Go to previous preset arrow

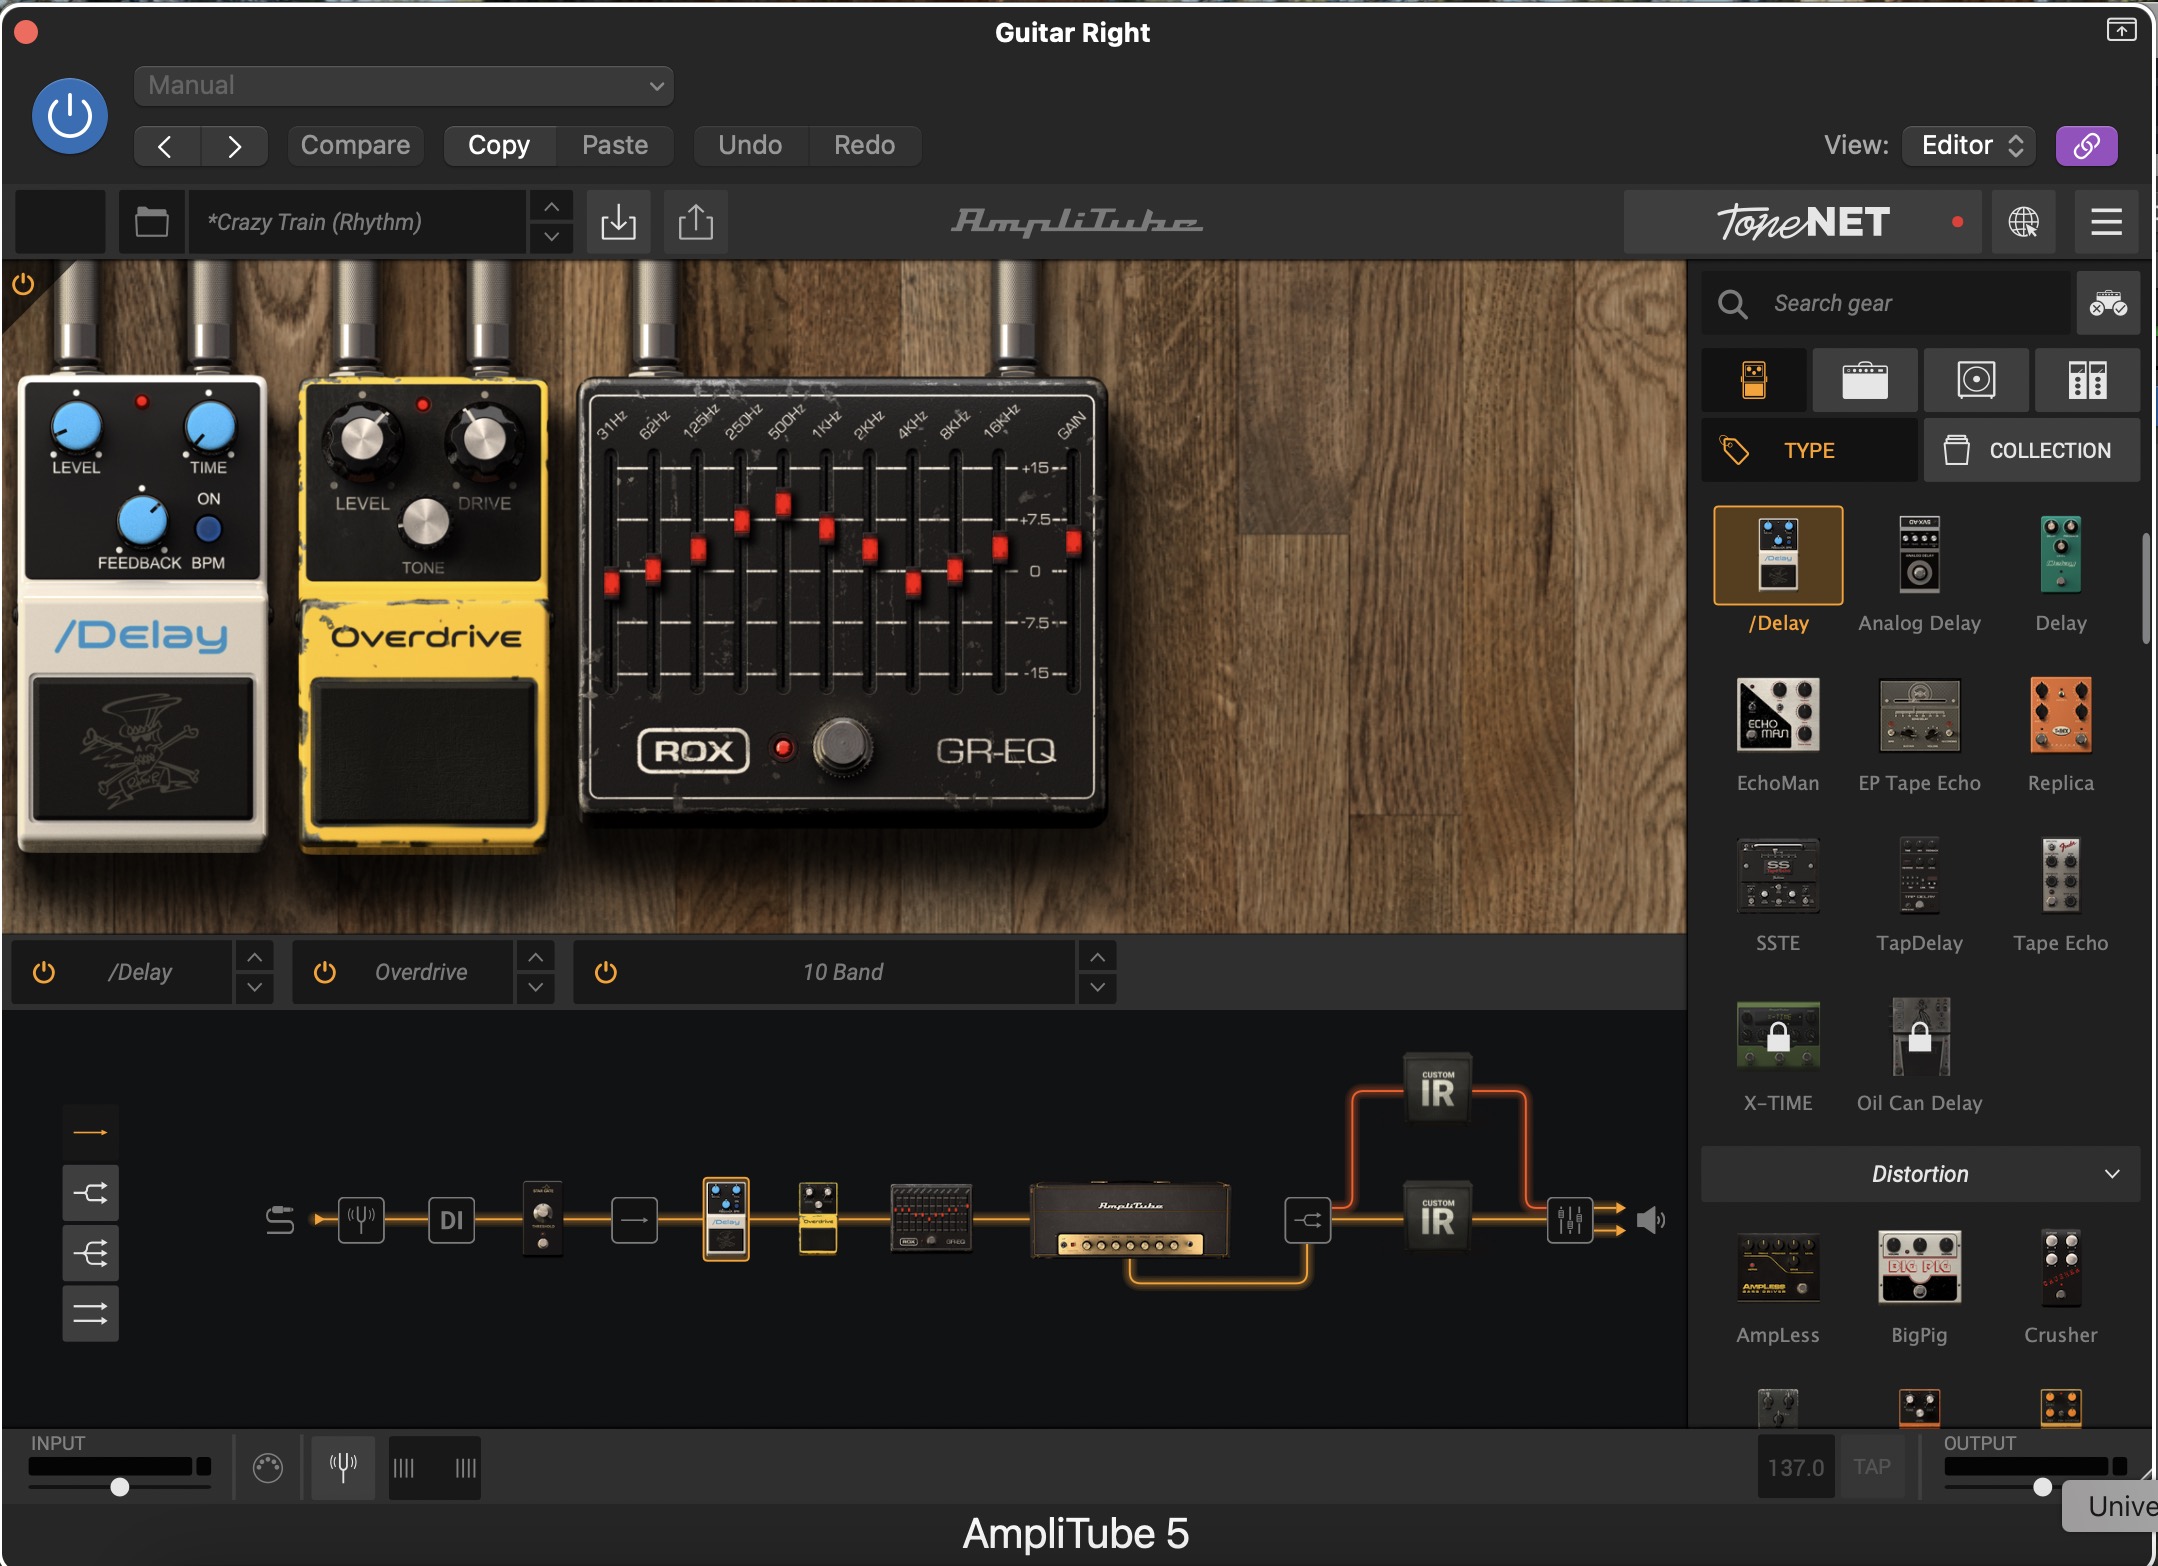coord(166,146)
